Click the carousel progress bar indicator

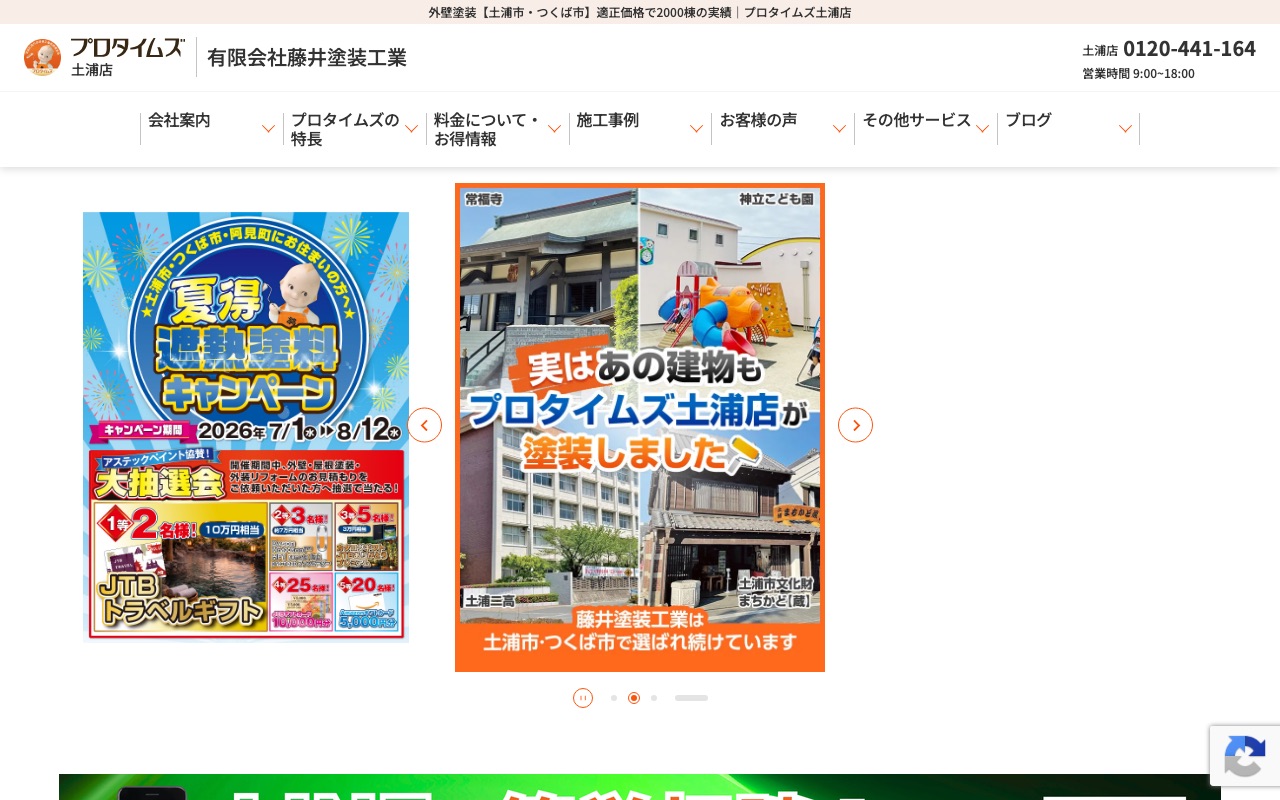click(691, 698)
